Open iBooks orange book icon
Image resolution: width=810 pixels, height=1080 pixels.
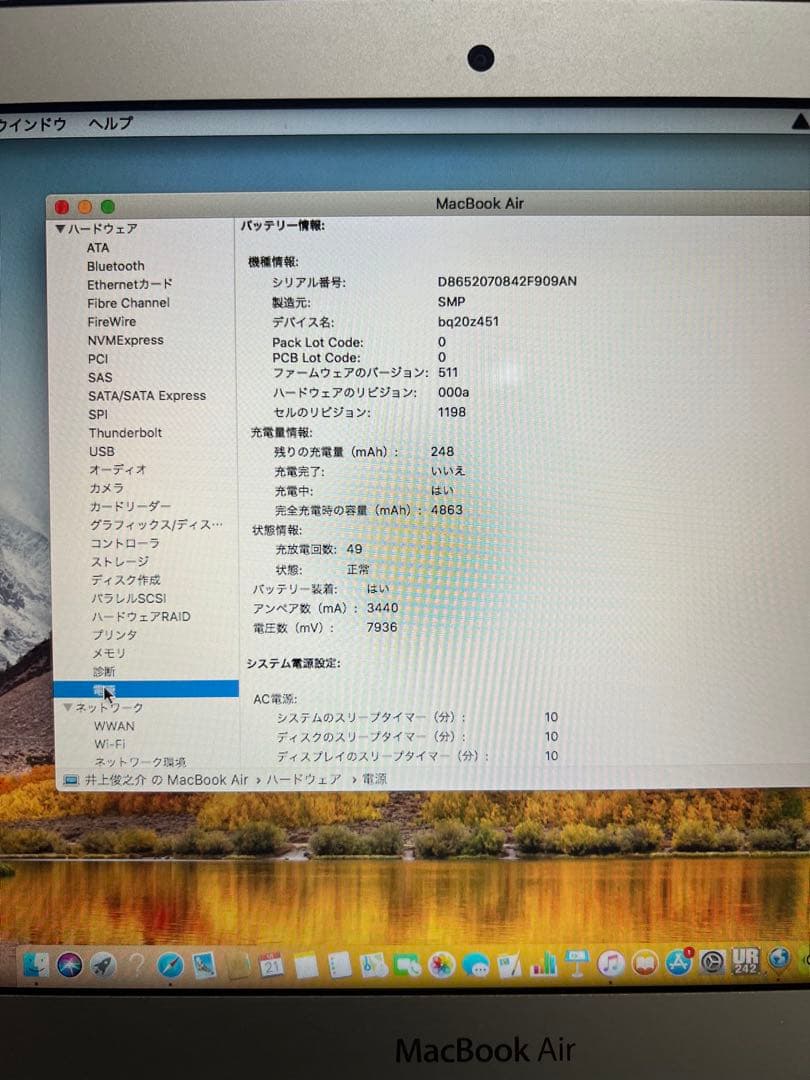pyautogui.click(x=645, y=963)
